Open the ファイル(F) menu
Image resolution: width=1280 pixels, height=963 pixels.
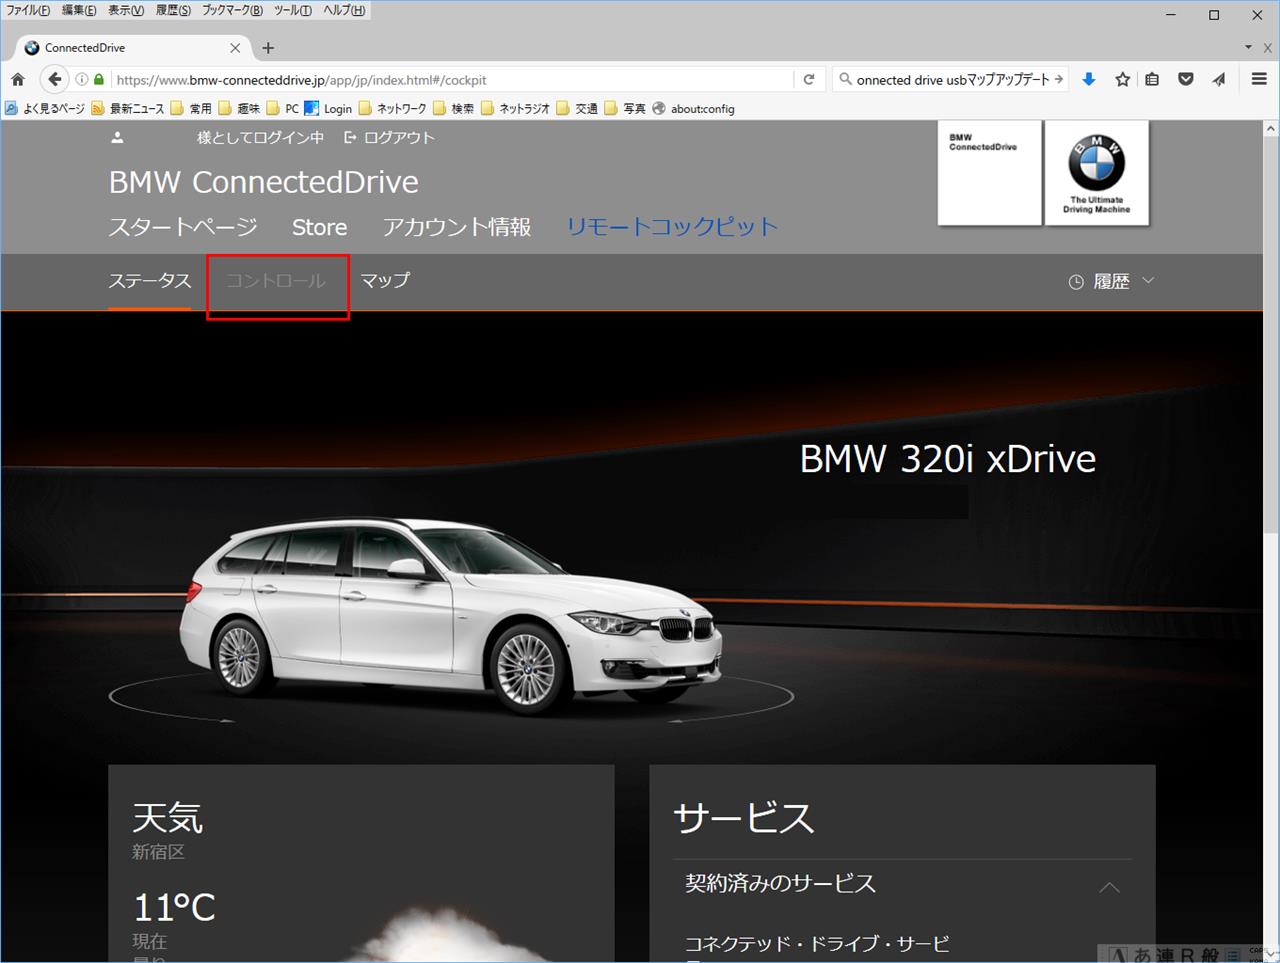point(28,10)
